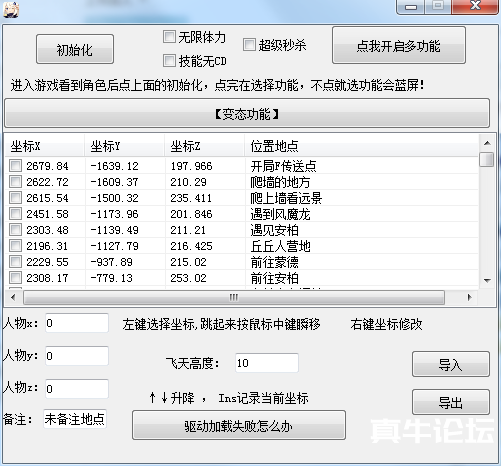
Task: Focus the 人物z input field
Action: click(77, 388)
